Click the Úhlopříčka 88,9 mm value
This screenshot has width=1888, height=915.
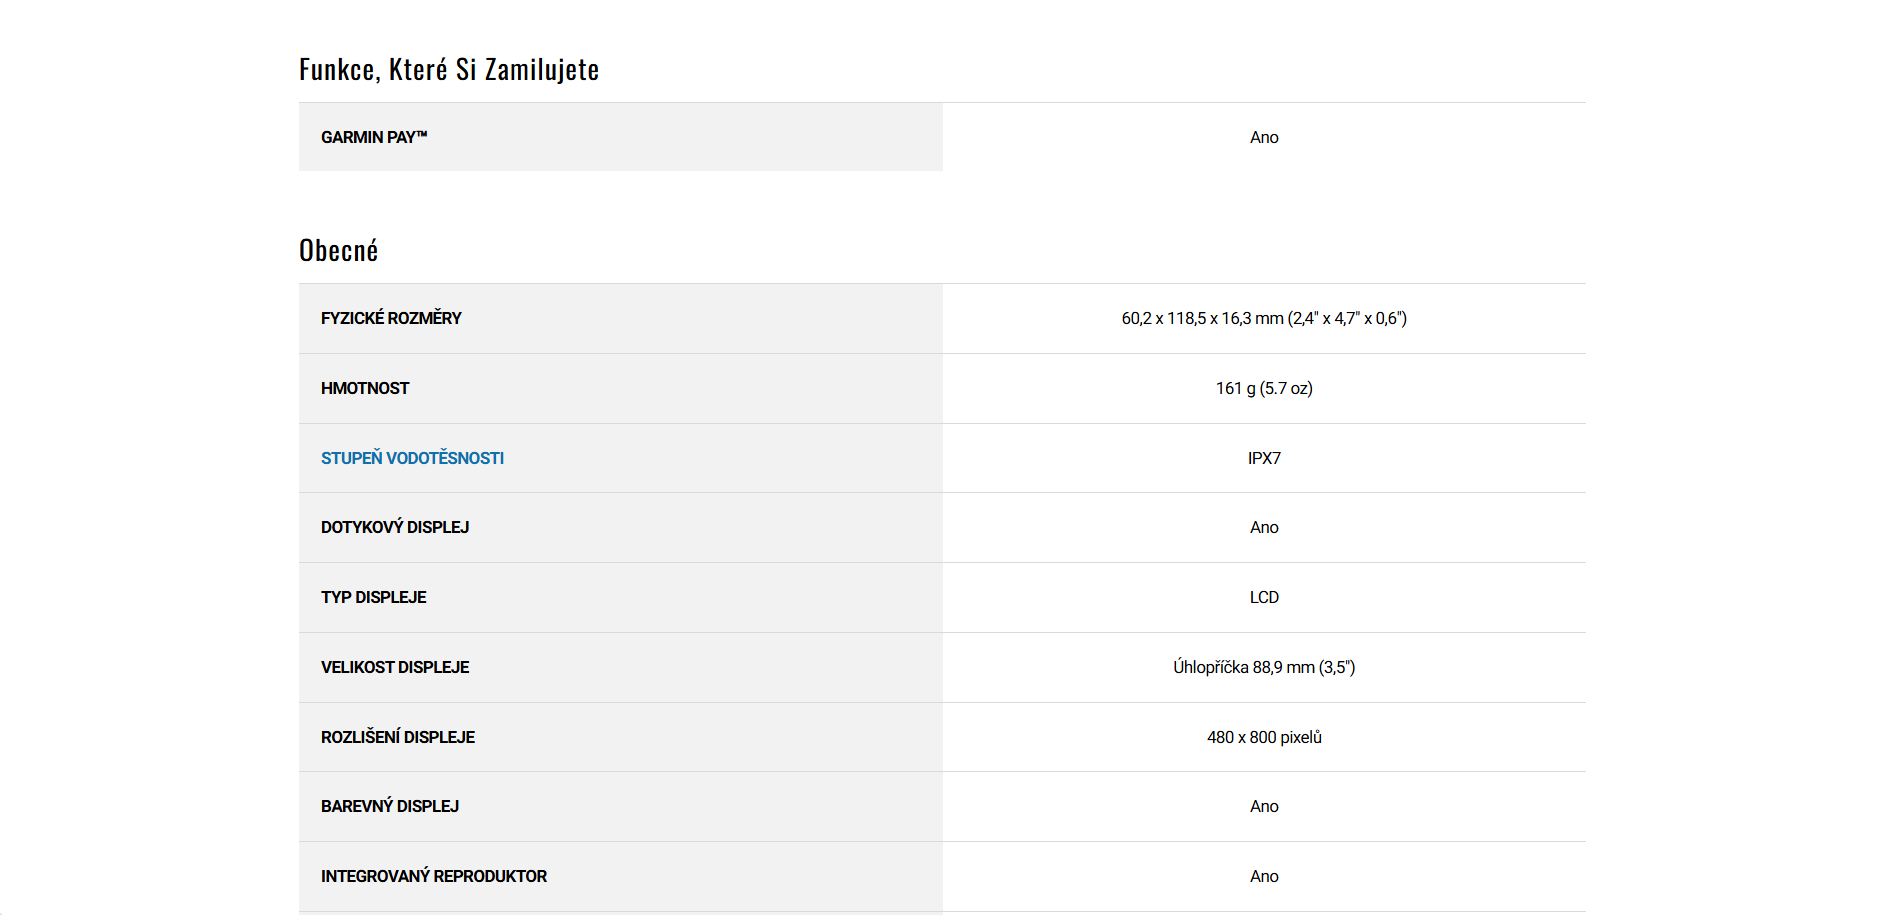pos(1264,667)
